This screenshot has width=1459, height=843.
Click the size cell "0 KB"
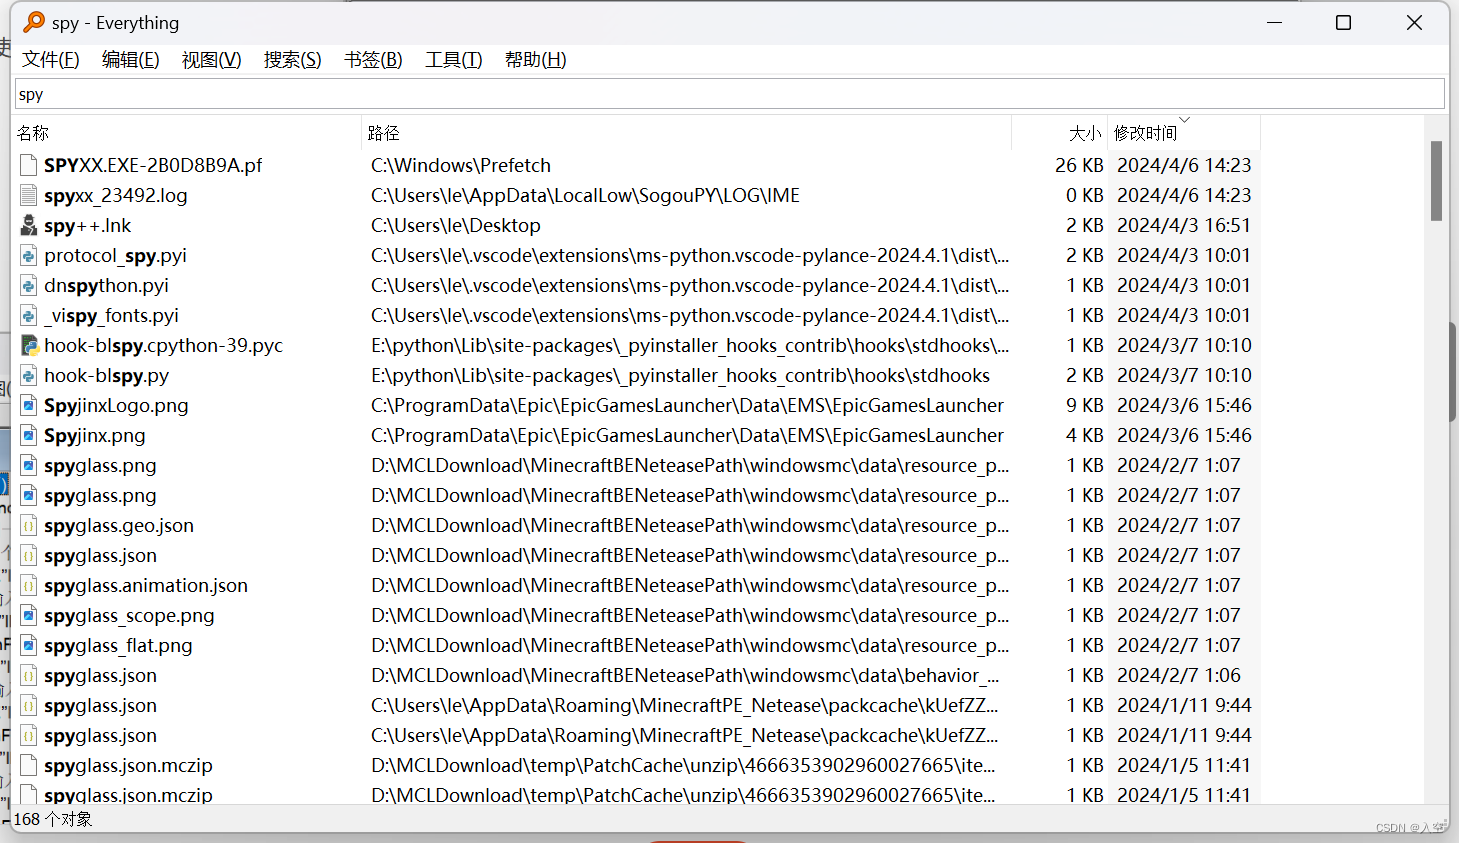[1085, 195]
